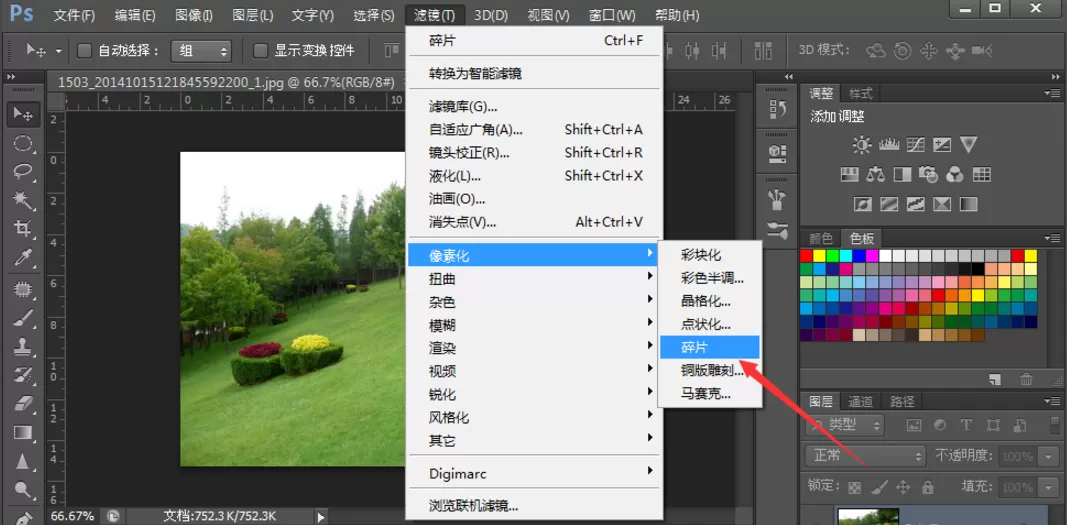Add a Threshold adjustment

915,204
